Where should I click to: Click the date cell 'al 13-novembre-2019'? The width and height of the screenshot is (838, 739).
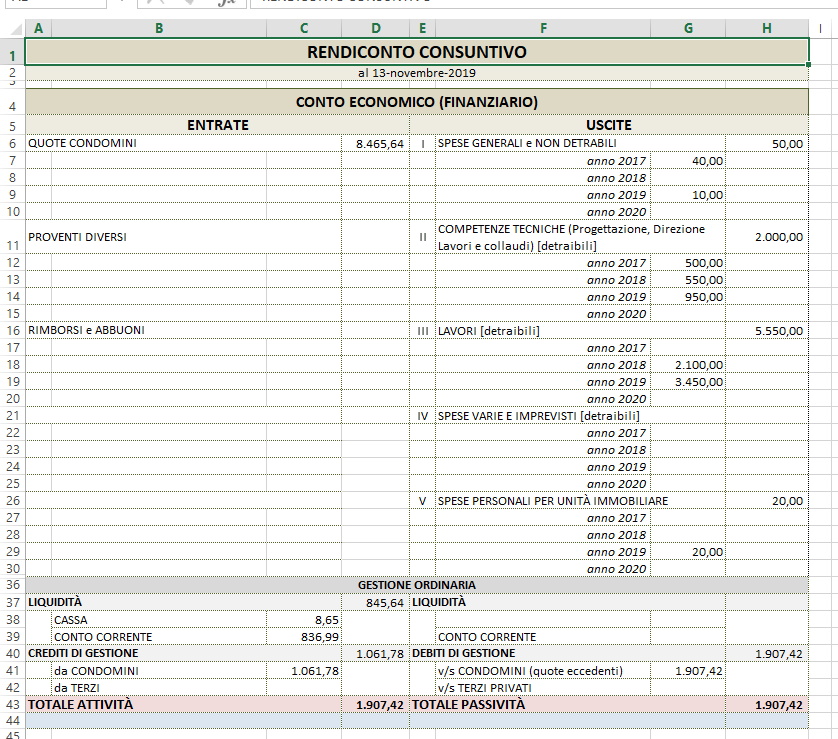click(417, 73)
